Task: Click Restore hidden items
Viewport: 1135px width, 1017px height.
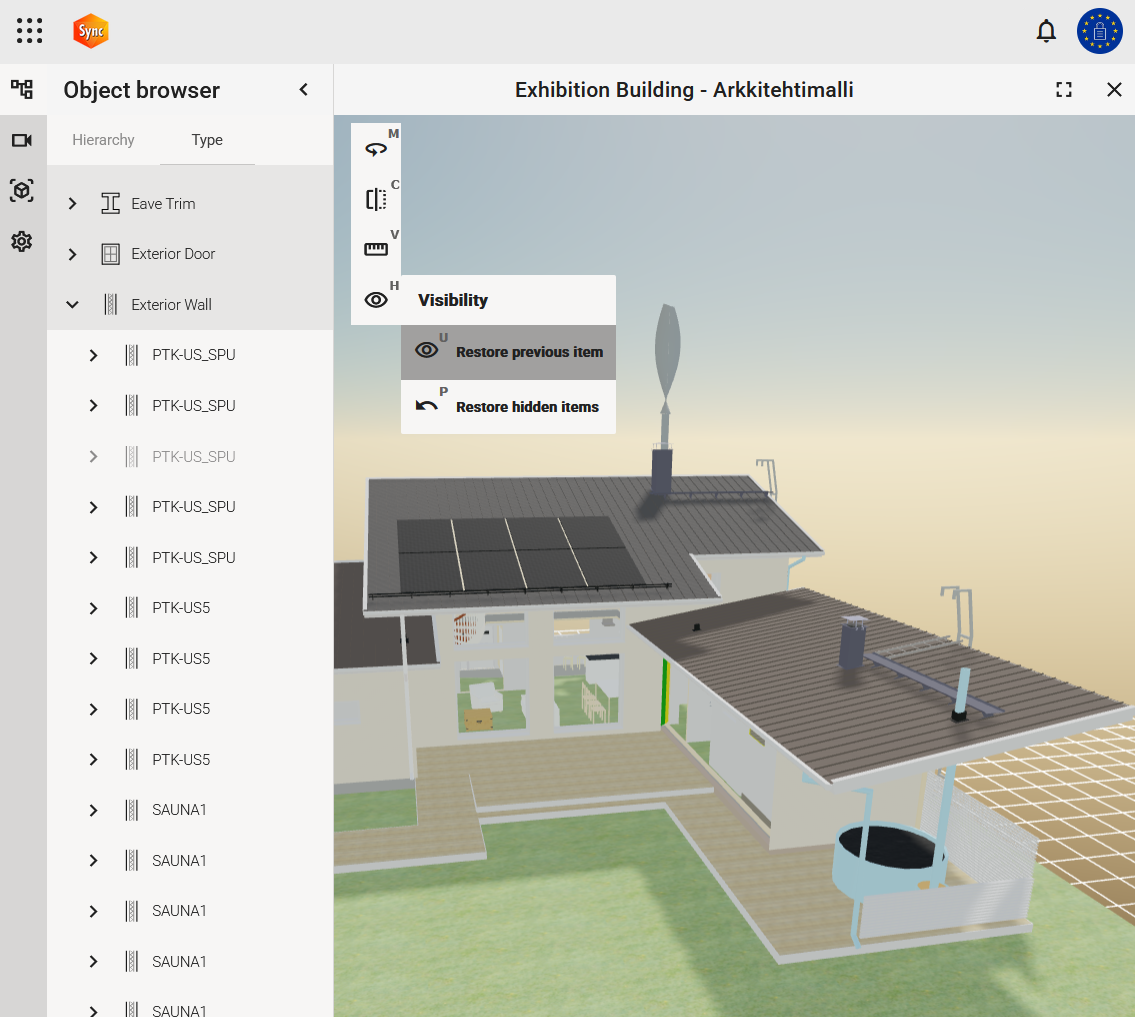Action: tap(508, 407)
